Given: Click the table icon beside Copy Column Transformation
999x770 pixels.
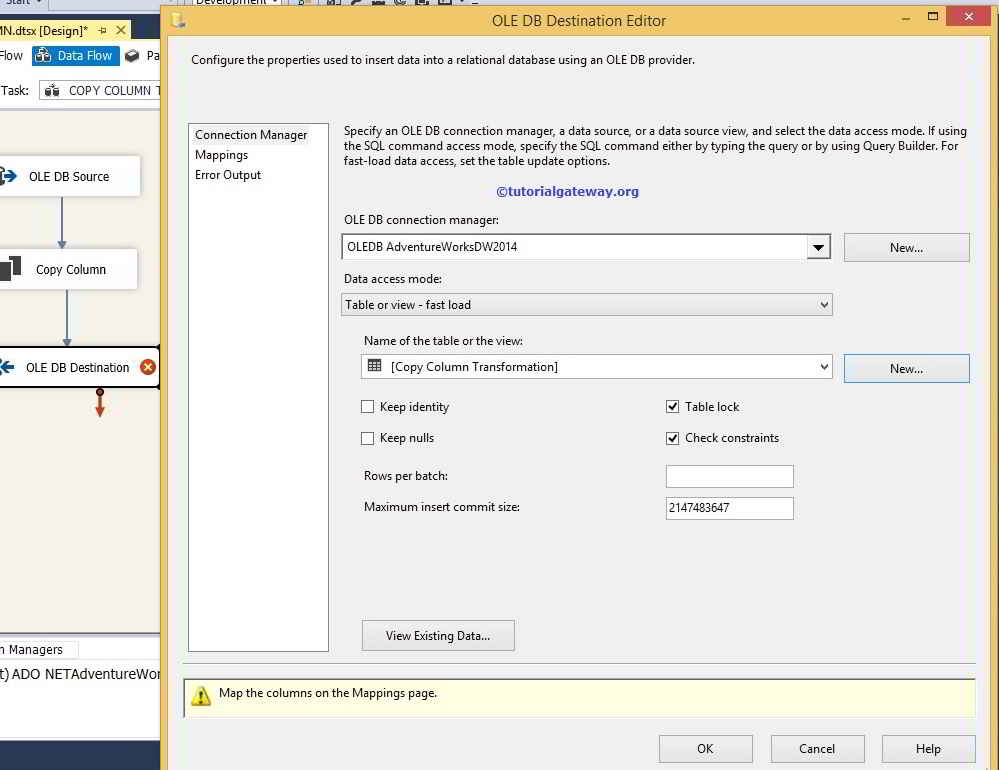Looking at the screenshot, I should pos(374,367).
